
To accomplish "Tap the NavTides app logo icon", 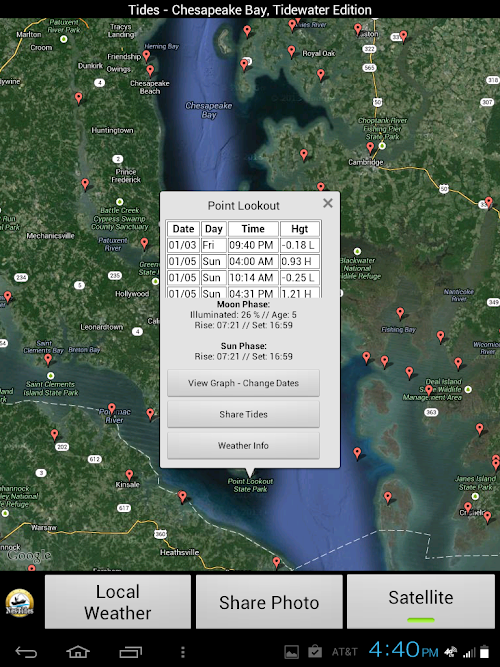I will tap(20, 603).
